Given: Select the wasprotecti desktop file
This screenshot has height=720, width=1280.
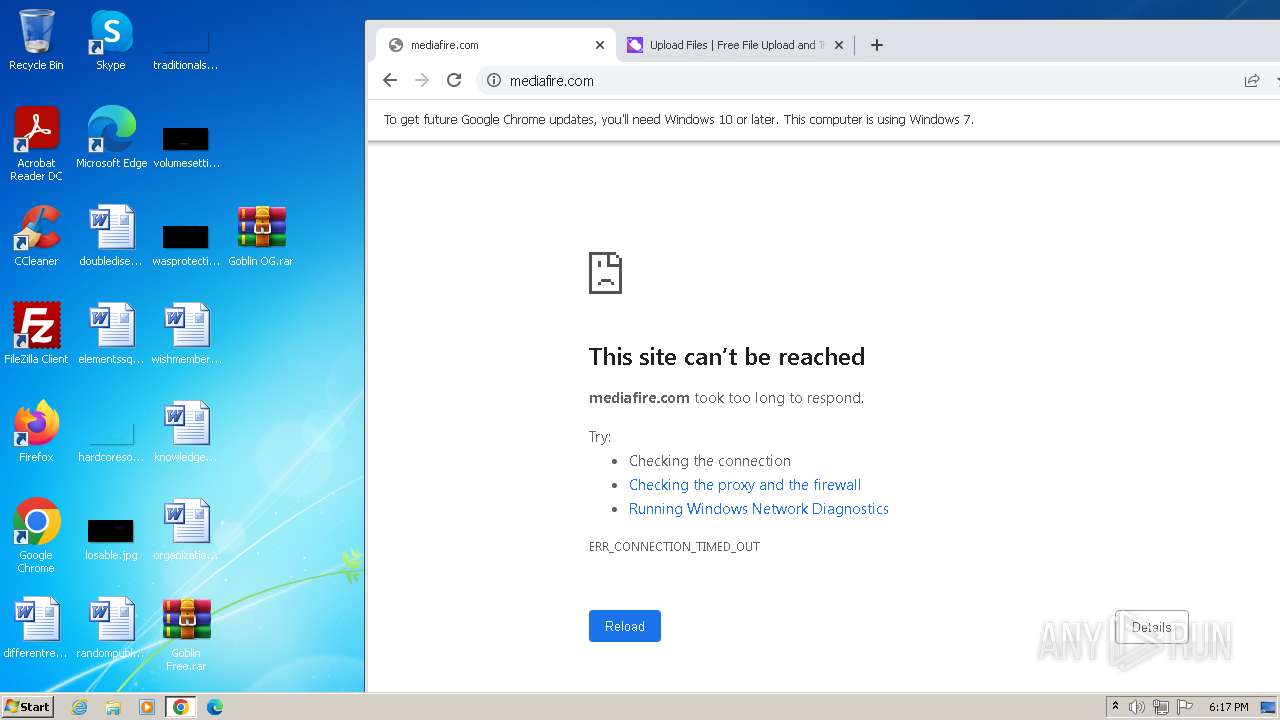Looking at the screenshot, I should coord(186,245).
